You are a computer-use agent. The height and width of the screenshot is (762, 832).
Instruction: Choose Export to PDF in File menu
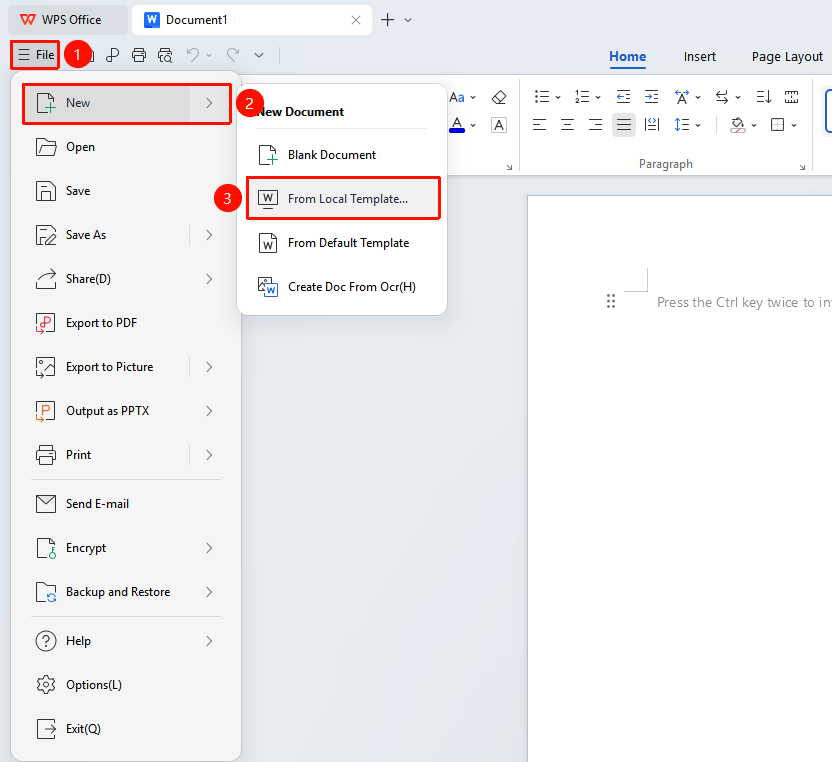pos(126,323)
